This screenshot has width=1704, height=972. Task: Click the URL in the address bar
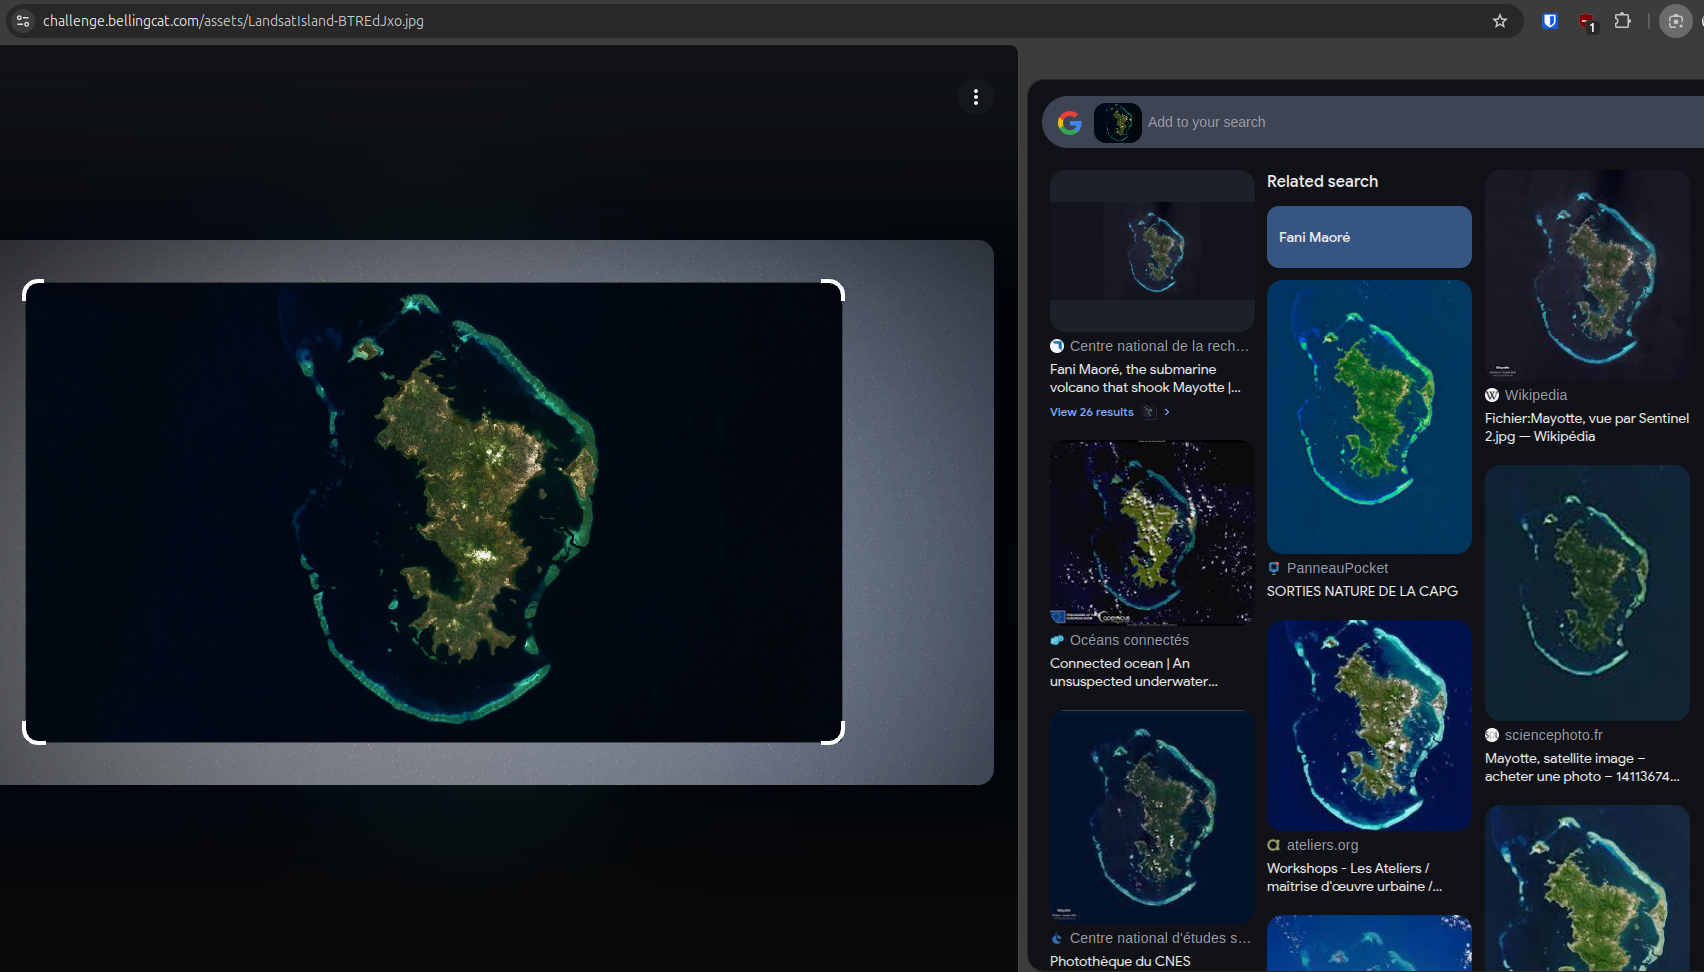233,21
